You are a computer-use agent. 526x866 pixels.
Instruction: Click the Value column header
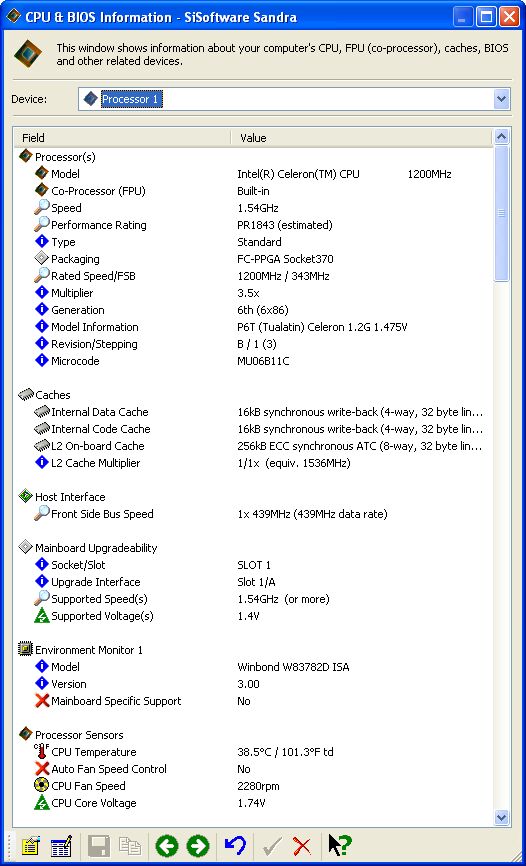pyautogui.click(x=361, y=138)
